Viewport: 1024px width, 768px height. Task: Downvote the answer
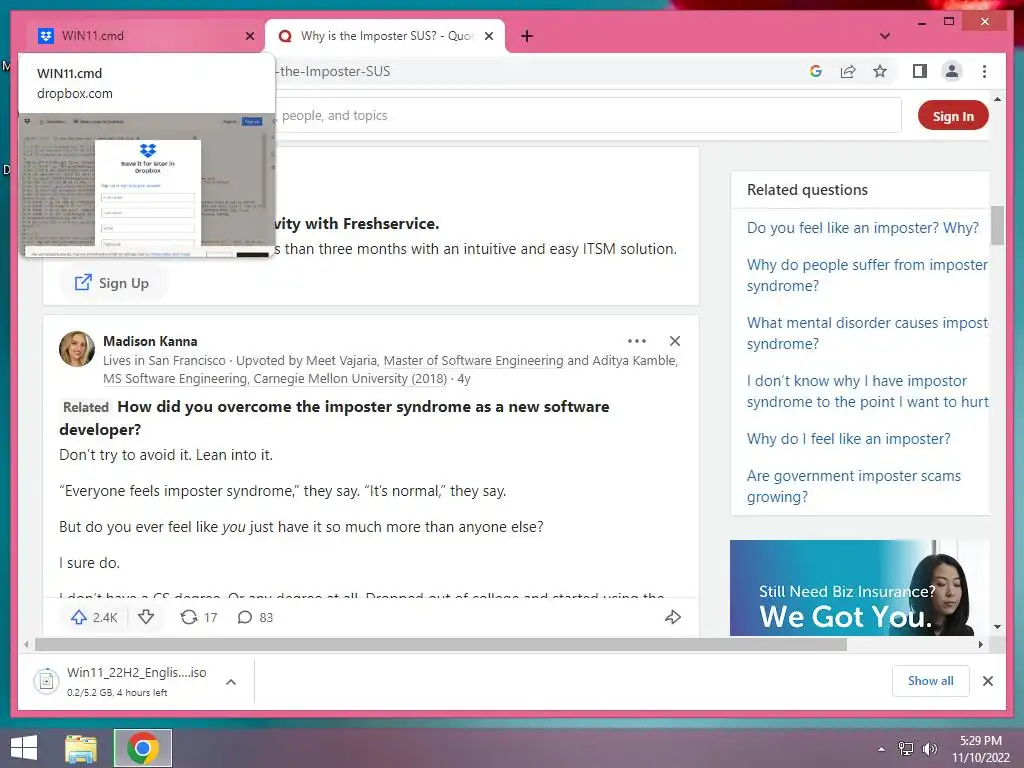tap(146, 617)
